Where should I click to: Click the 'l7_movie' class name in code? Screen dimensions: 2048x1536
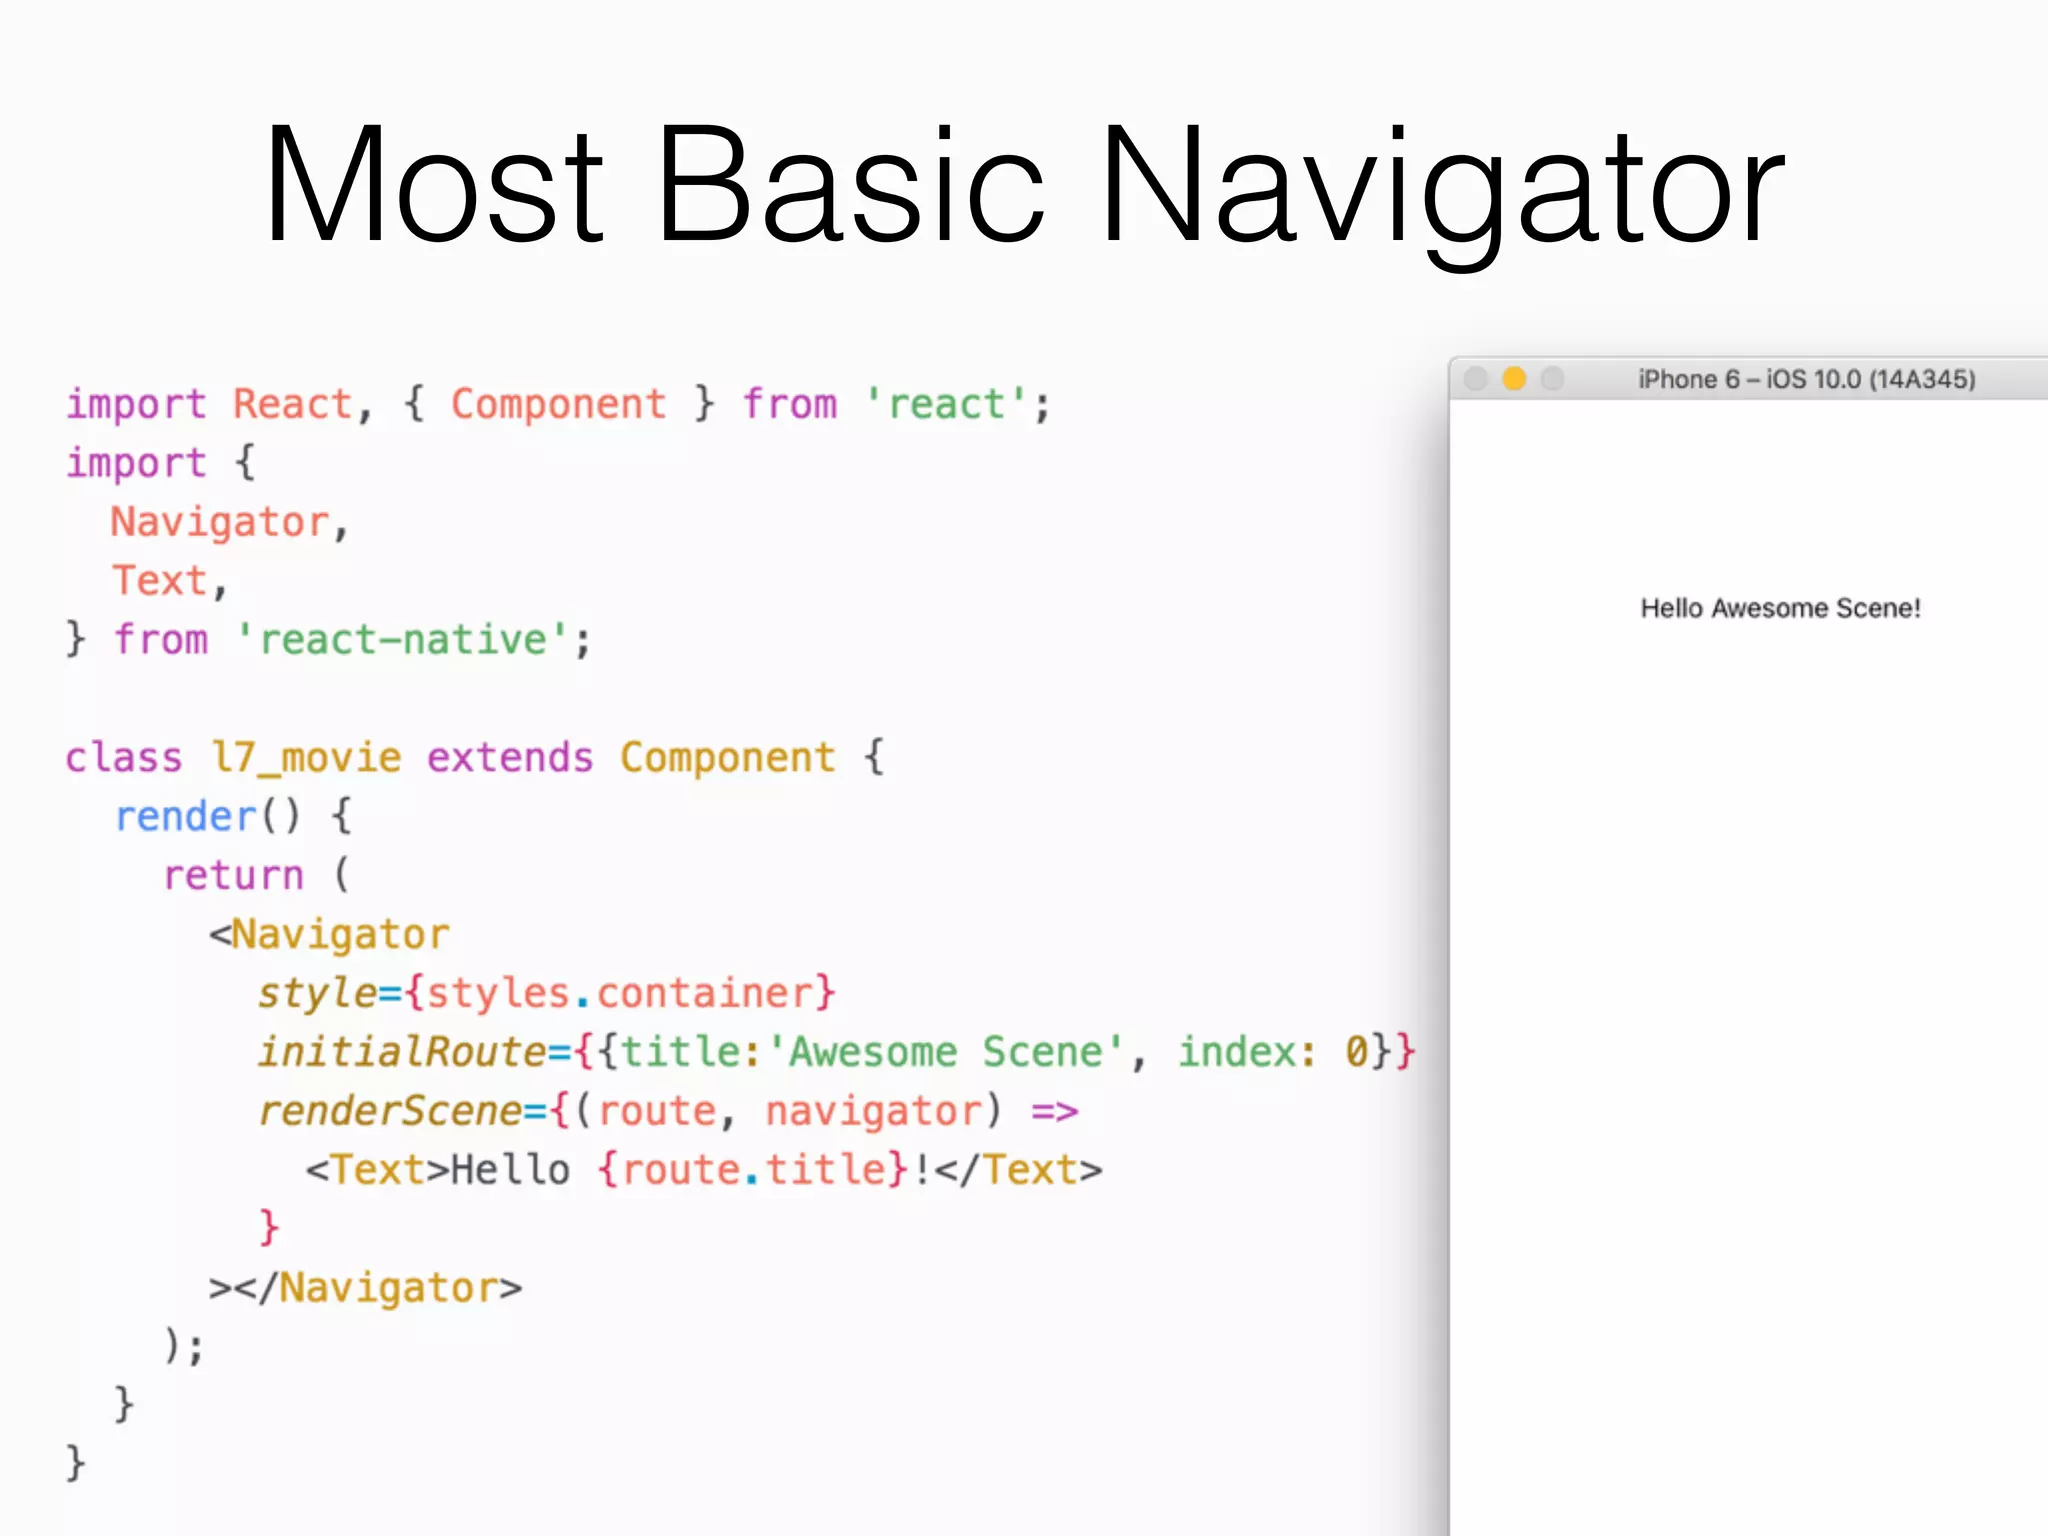pyautogui.click(x=306, y=758)
